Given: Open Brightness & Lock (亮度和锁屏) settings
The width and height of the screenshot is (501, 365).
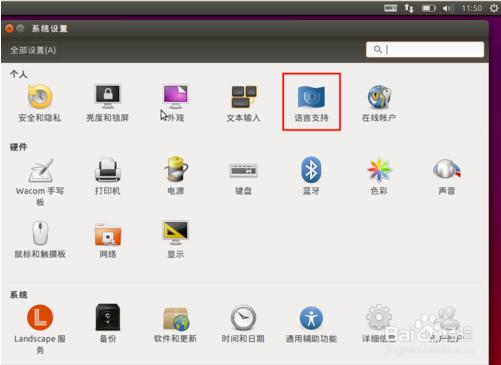Looking at the screenshot, I should pyautogui.click(x=107, y=103).
